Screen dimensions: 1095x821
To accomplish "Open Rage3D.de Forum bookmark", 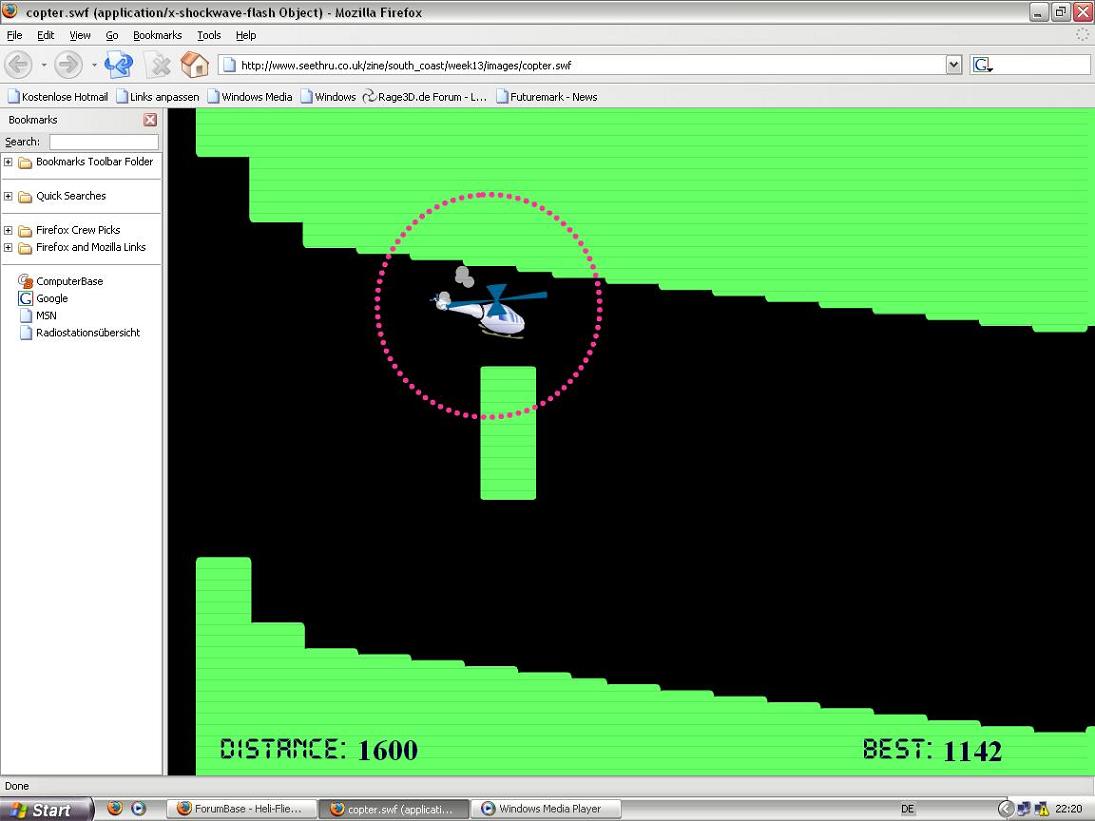I will (x=425, y=97).
